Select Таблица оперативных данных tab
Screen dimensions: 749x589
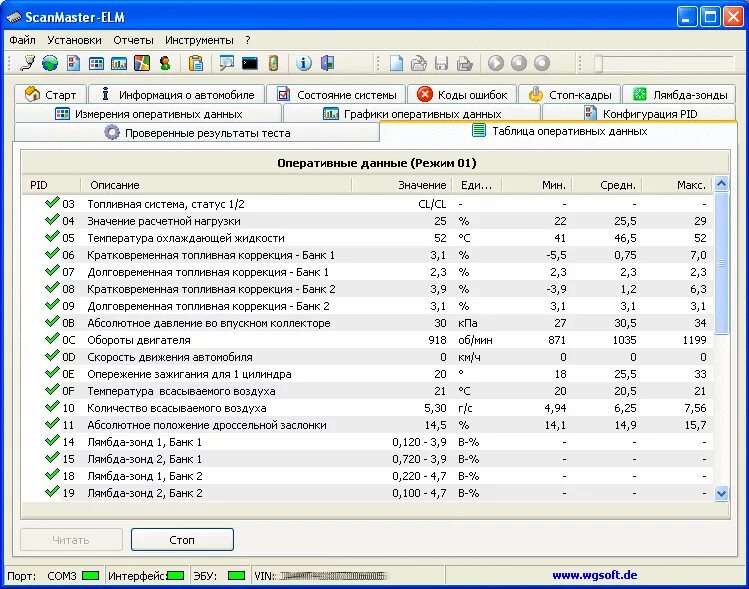click(559, 131)
